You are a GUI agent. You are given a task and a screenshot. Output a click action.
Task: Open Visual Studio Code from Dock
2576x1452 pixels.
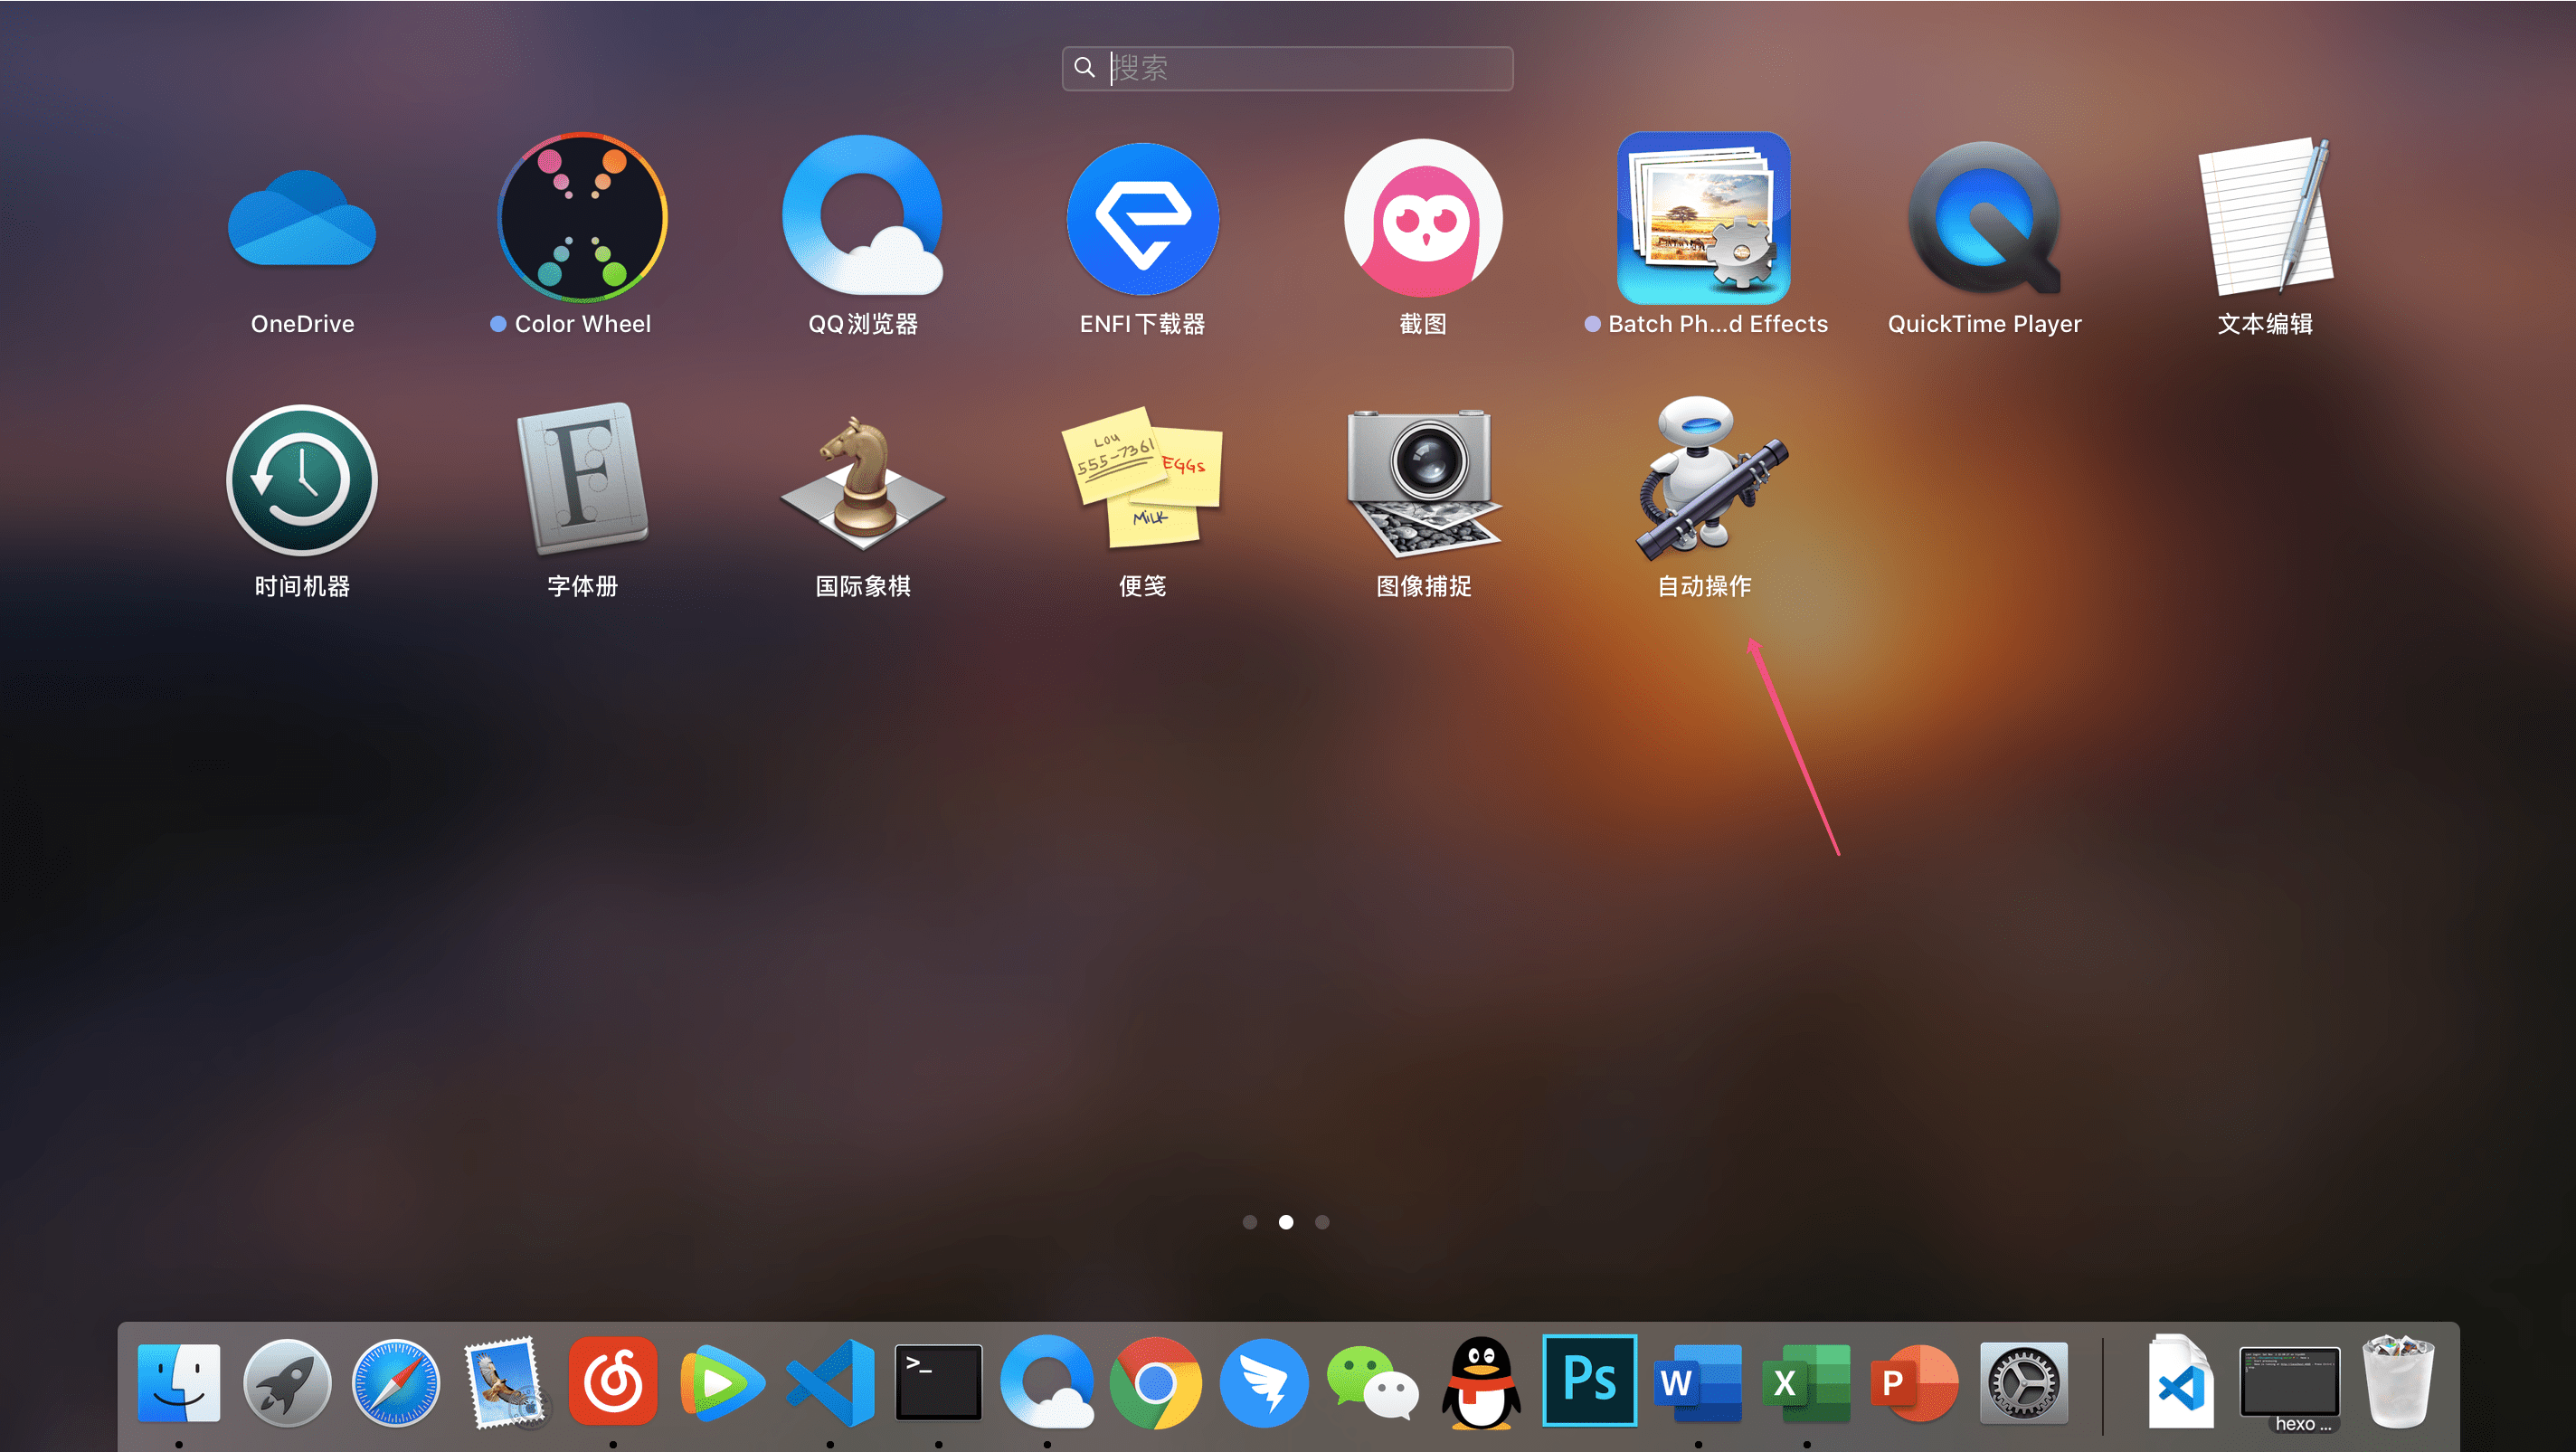point(830,1383)
